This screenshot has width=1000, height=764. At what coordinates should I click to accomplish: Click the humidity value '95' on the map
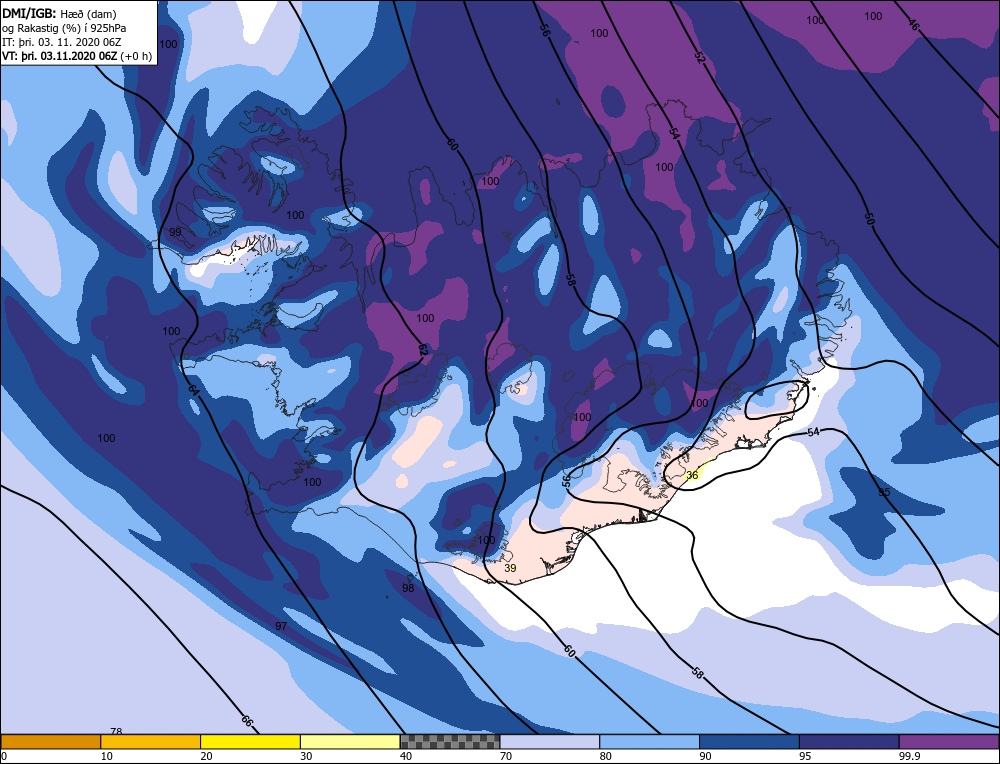(884, 492)
